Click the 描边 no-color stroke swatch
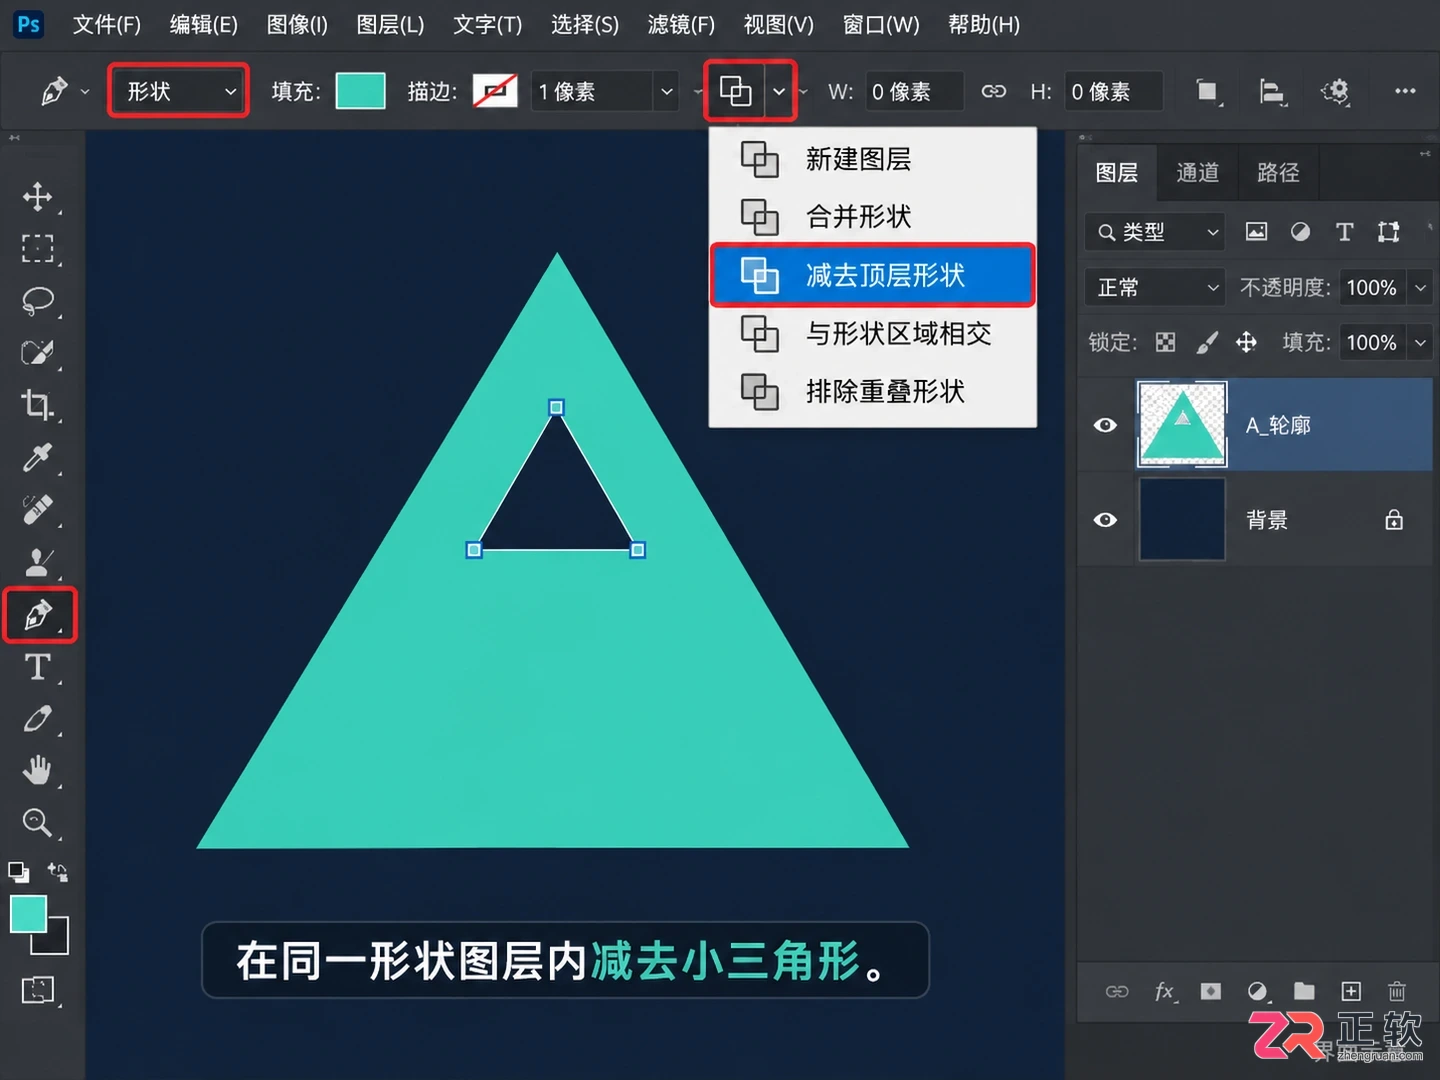 (x=495, y=91)
